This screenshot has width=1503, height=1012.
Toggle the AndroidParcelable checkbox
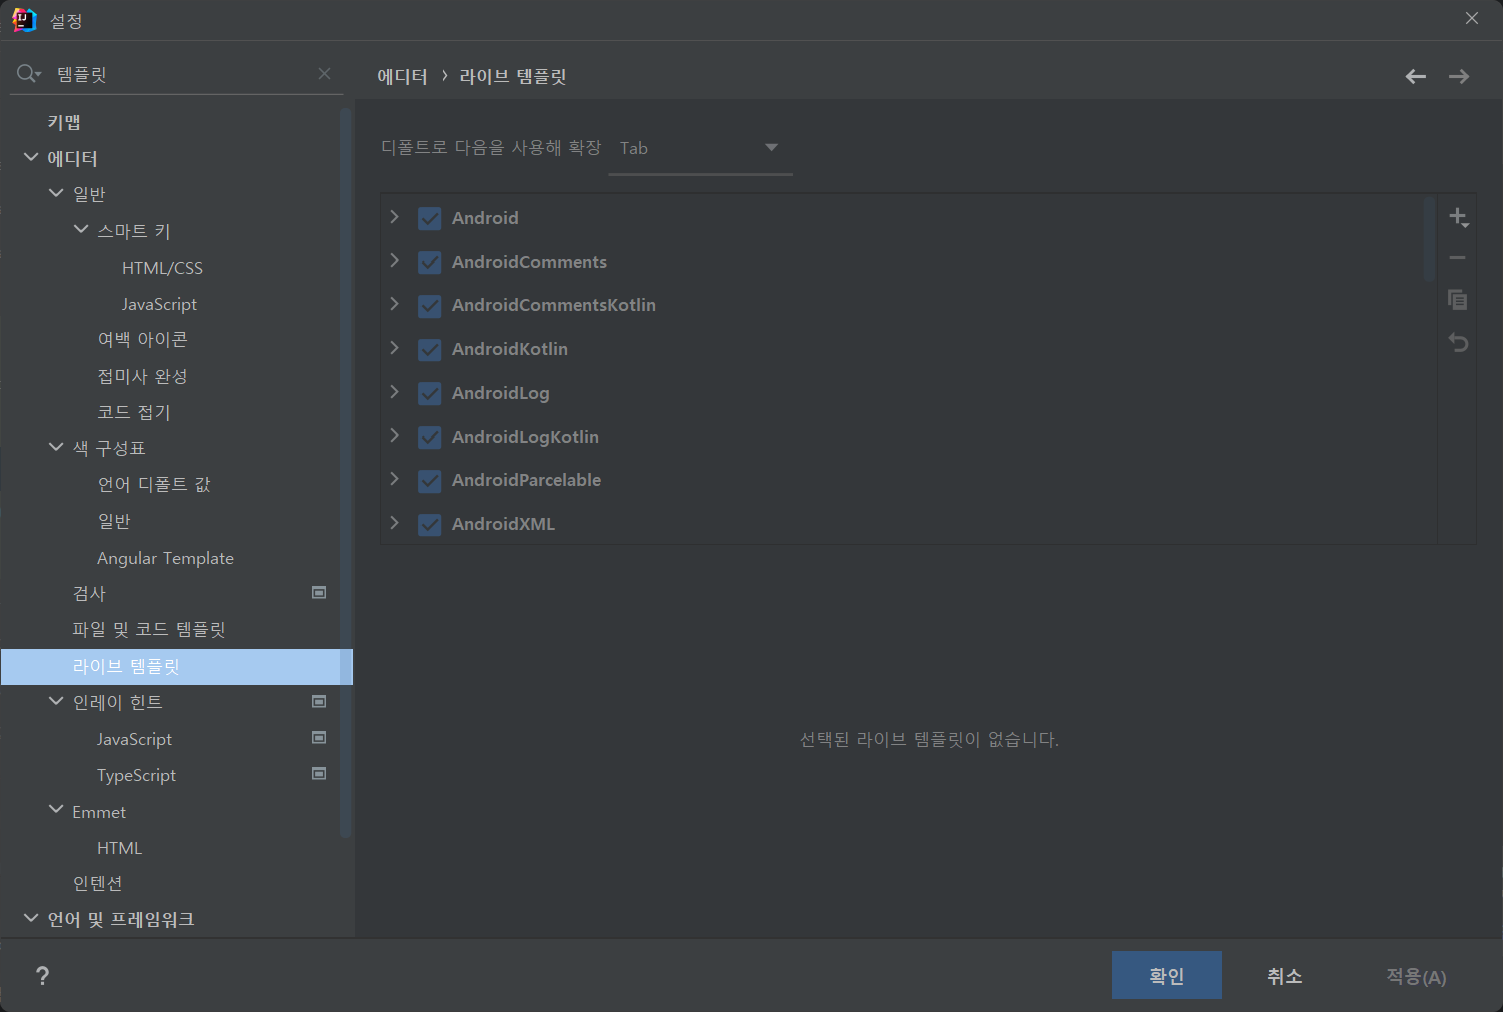tap(430, 480)
